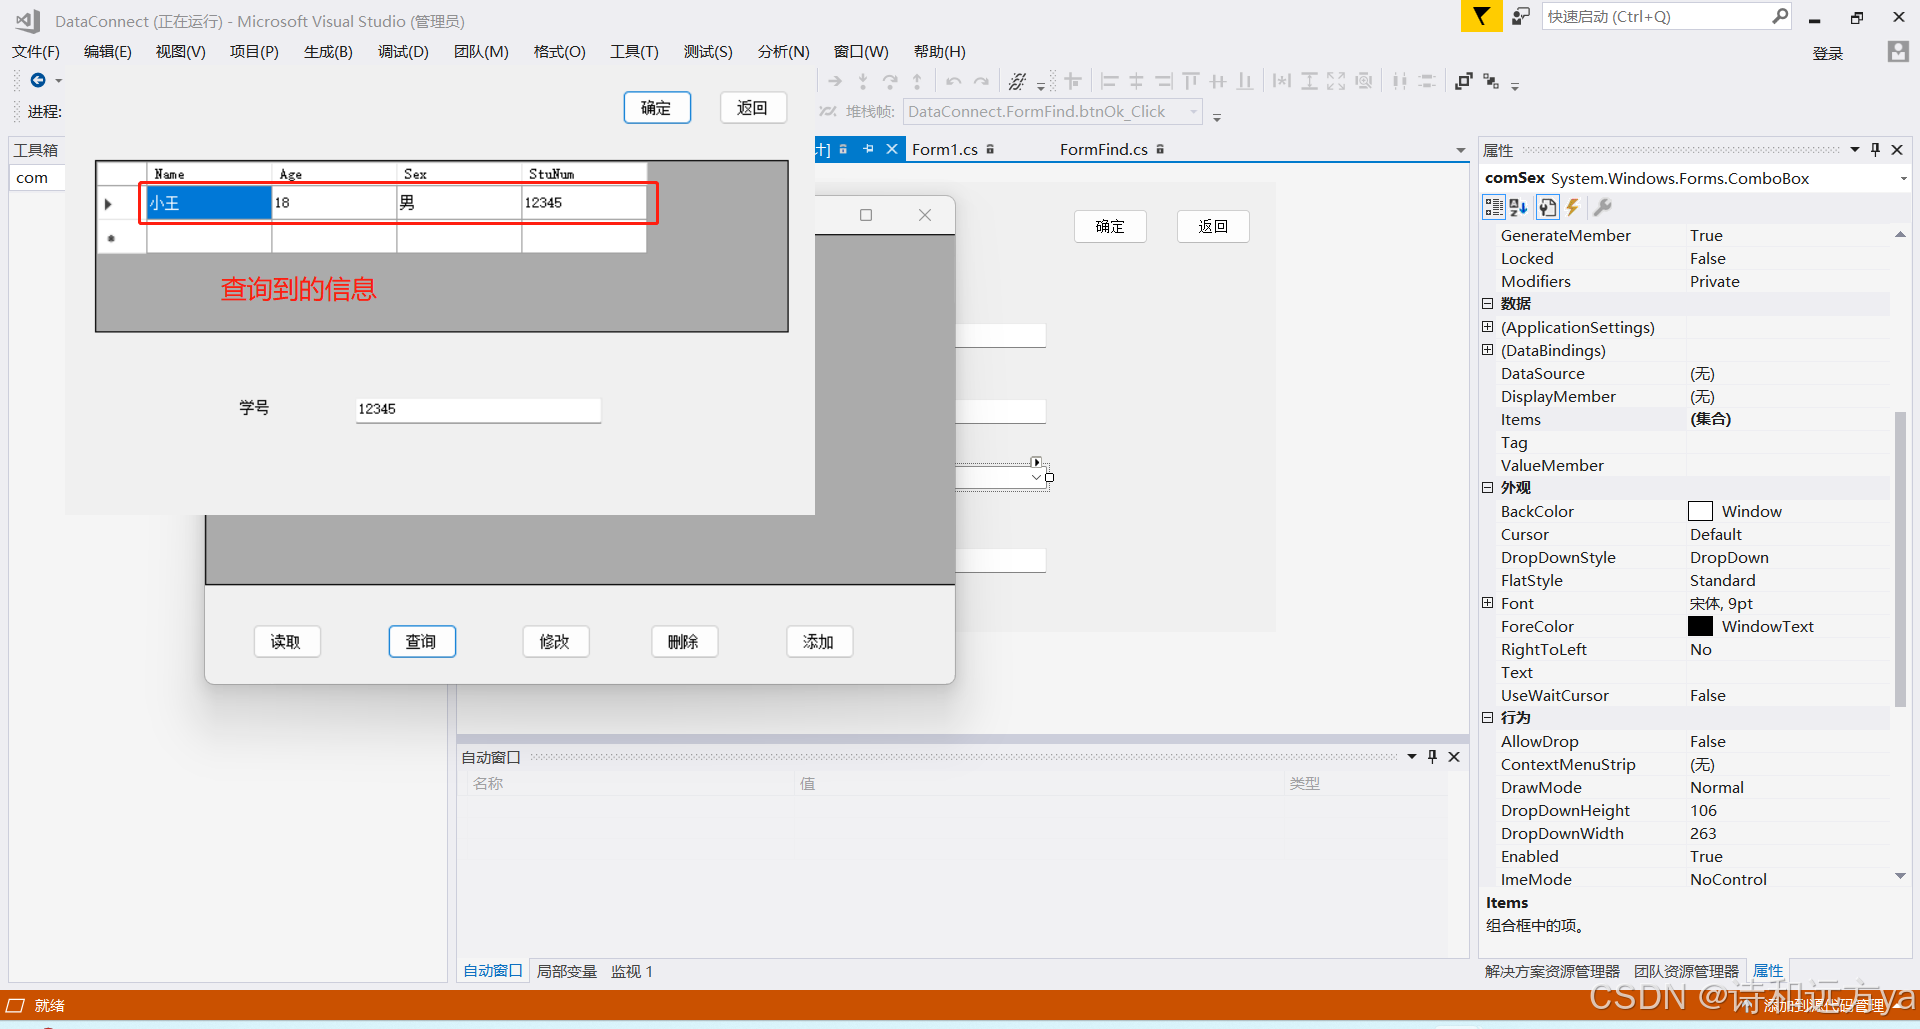Click the Align Middles layout icon
Screen dimensions: 1920x1029
pos(1217,81)
